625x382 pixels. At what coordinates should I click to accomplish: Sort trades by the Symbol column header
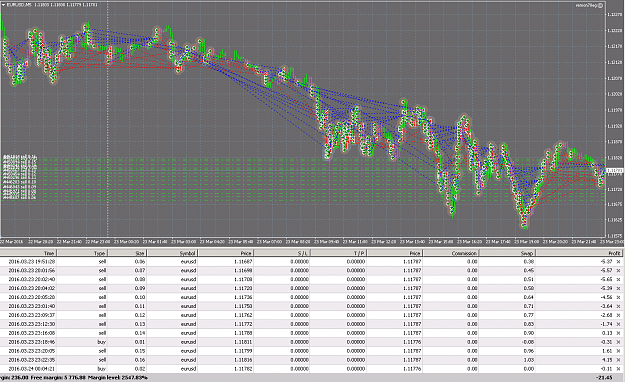[x=173, y=253]
